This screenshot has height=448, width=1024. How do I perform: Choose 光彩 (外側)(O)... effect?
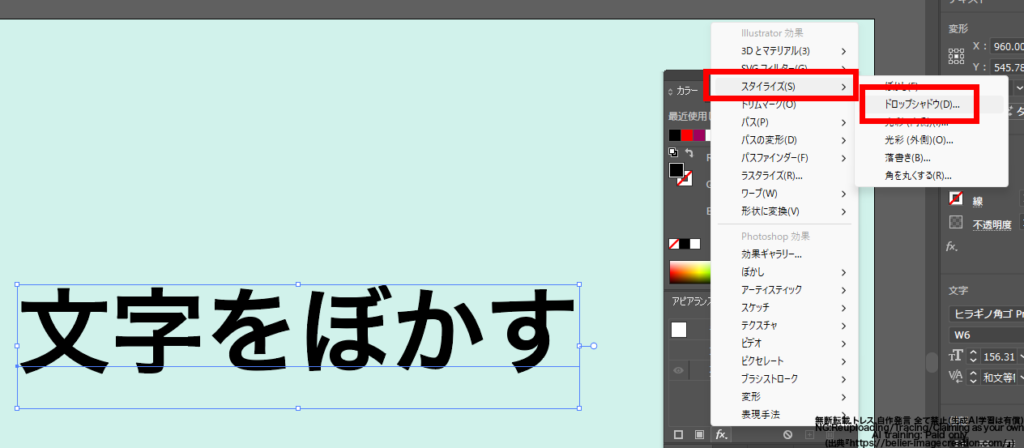(x=929, y=140)
